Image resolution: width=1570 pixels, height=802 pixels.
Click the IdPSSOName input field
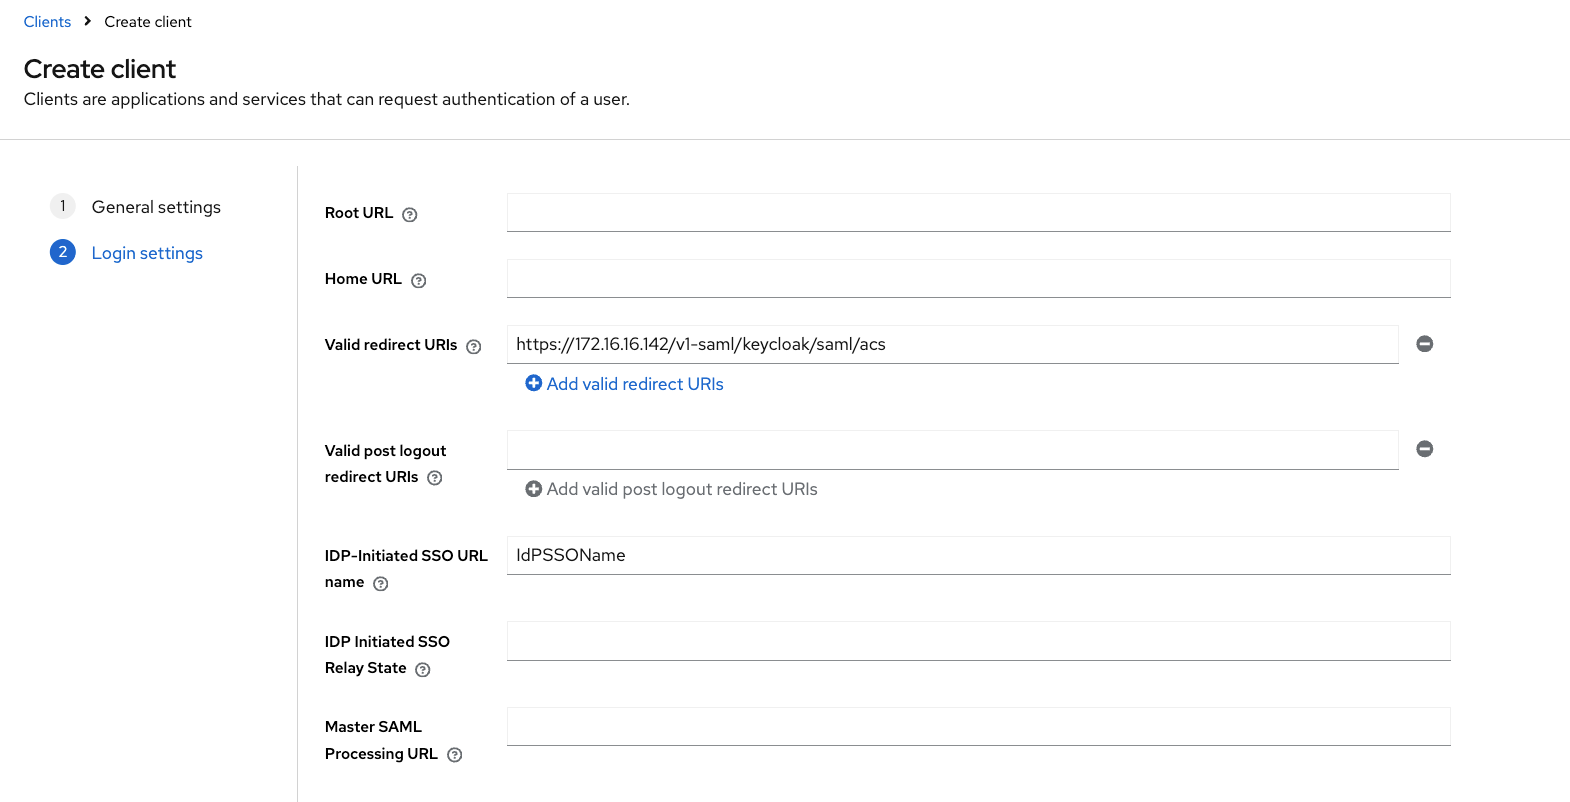point(978,555)
